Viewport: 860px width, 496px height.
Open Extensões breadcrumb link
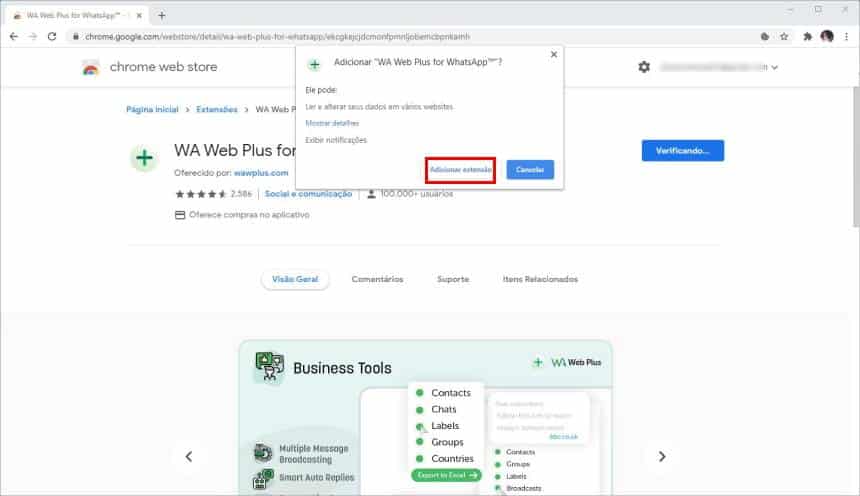click(217, 109)
